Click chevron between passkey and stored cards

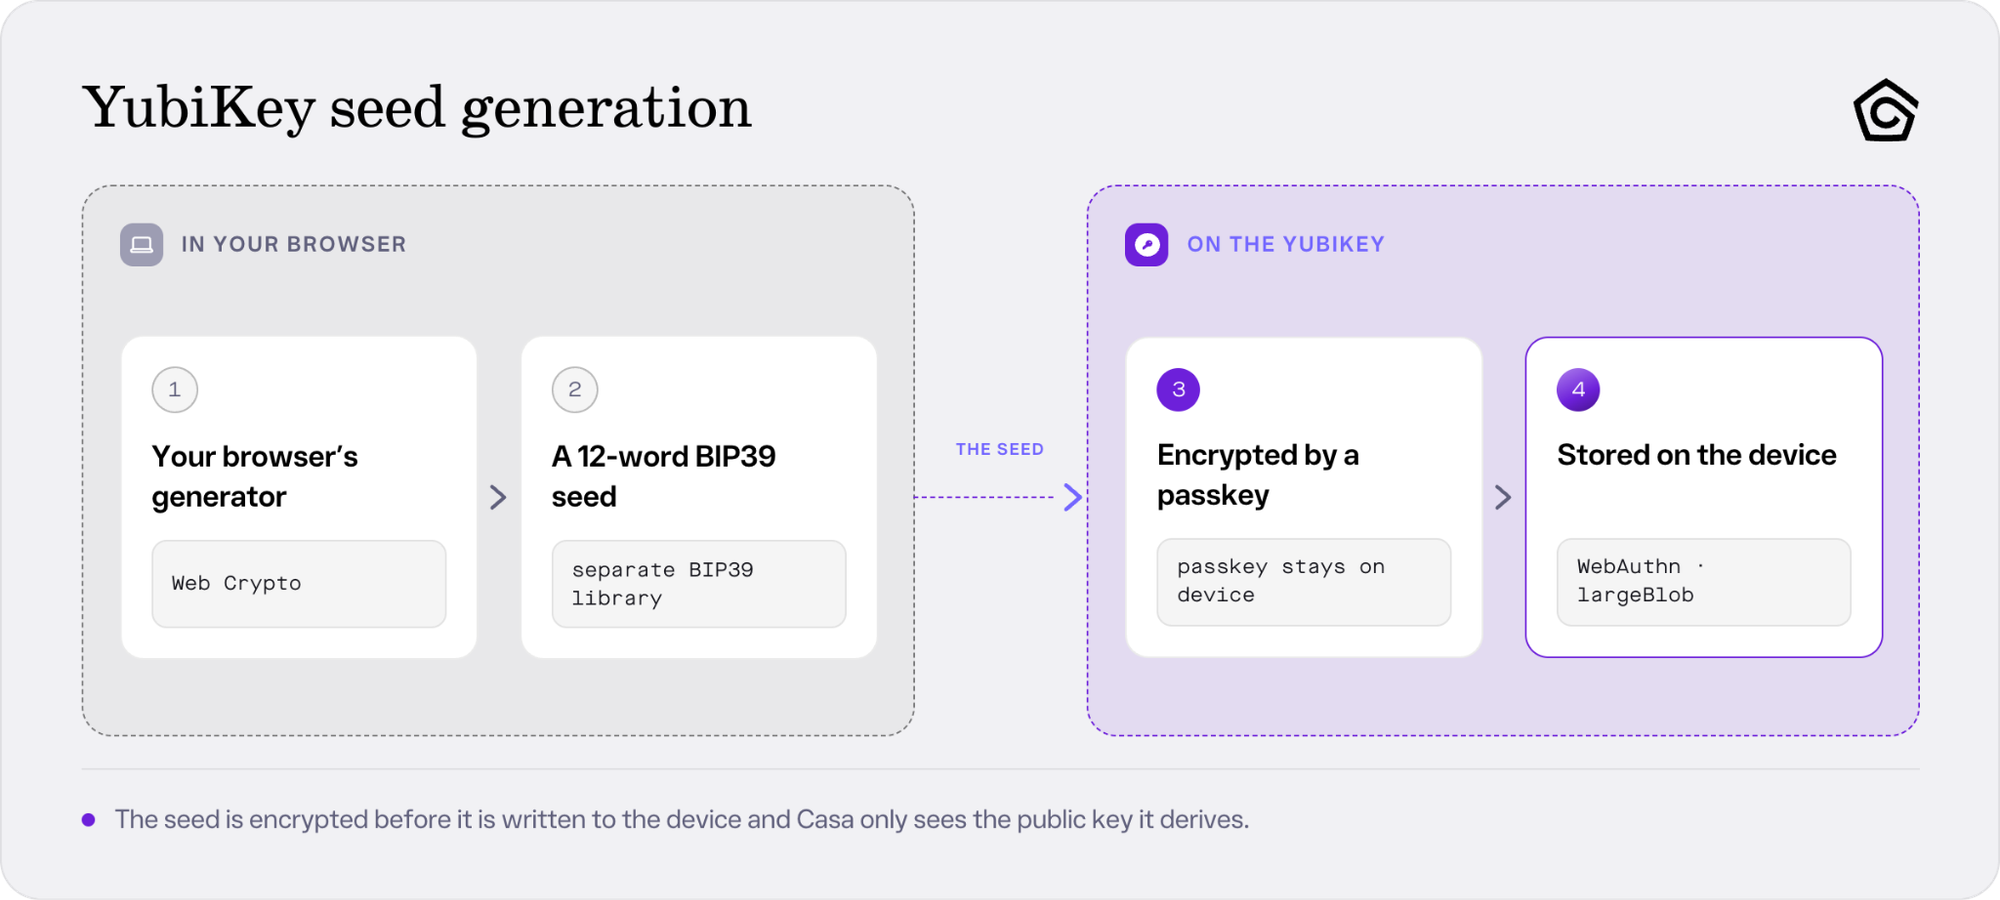[x=1502, y=497]
